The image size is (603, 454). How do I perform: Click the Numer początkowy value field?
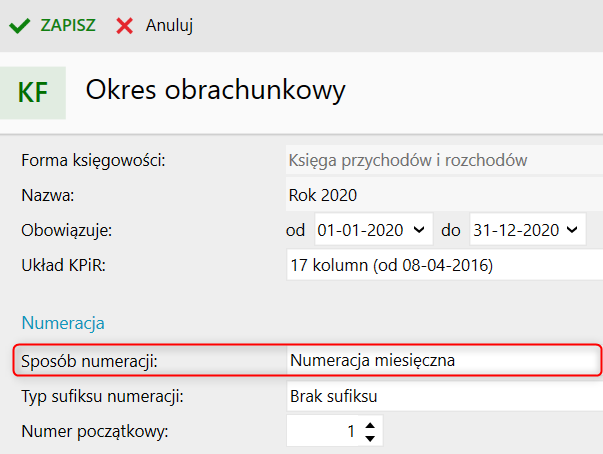pos(323,431)
